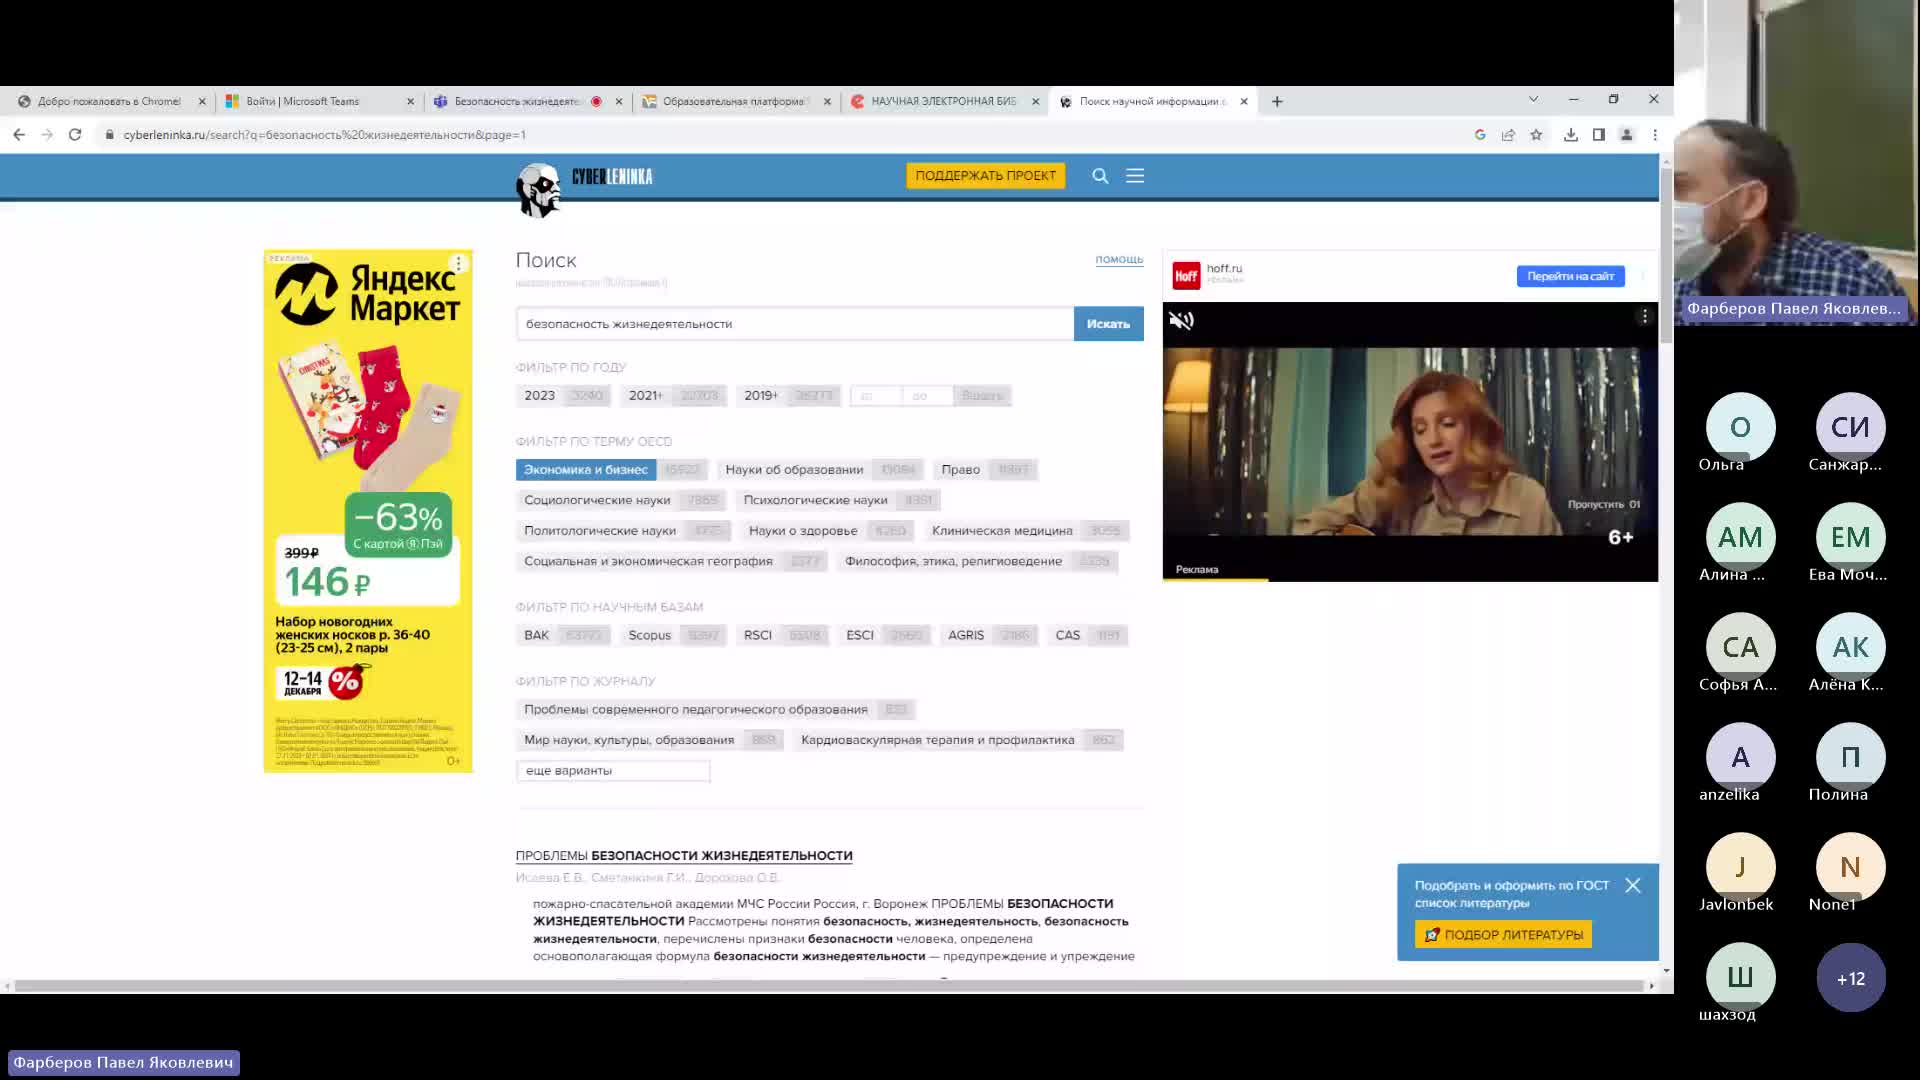Toggle Психологические науки filter
1920x1080 pixels.
pyautogui.click(x=837, y=500)
